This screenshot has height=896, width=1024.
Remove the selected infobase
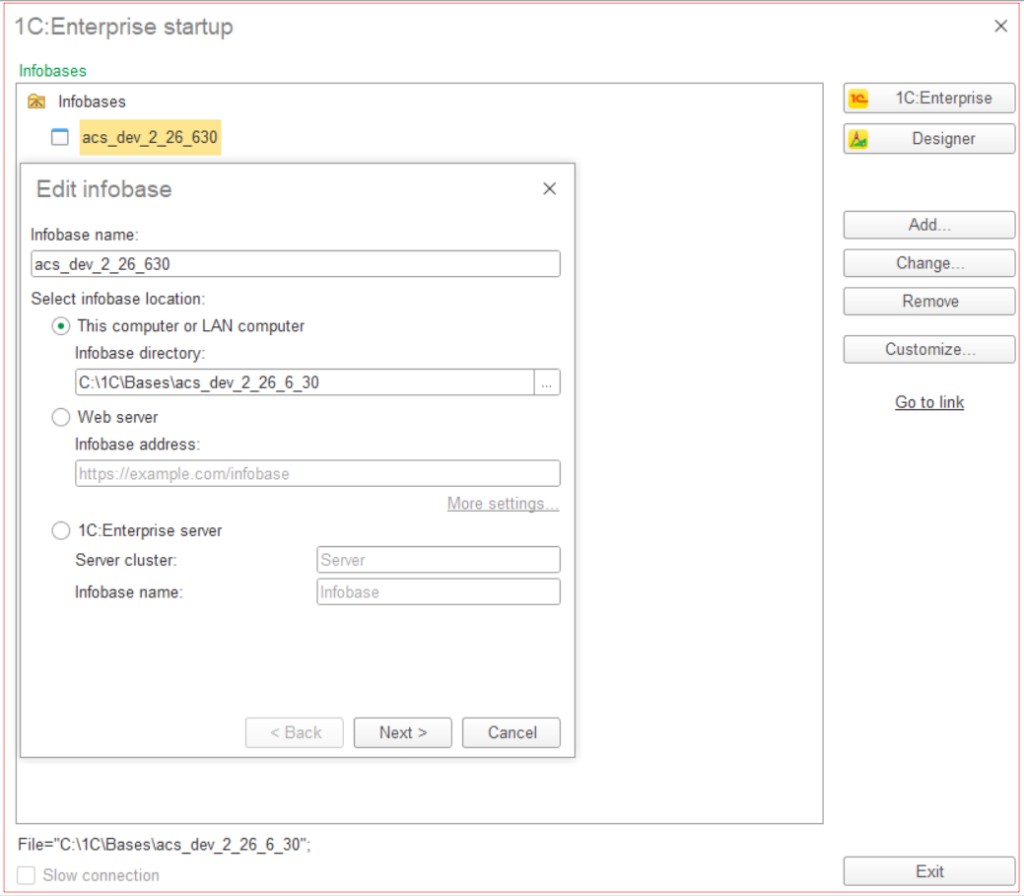tap(929, 302)
